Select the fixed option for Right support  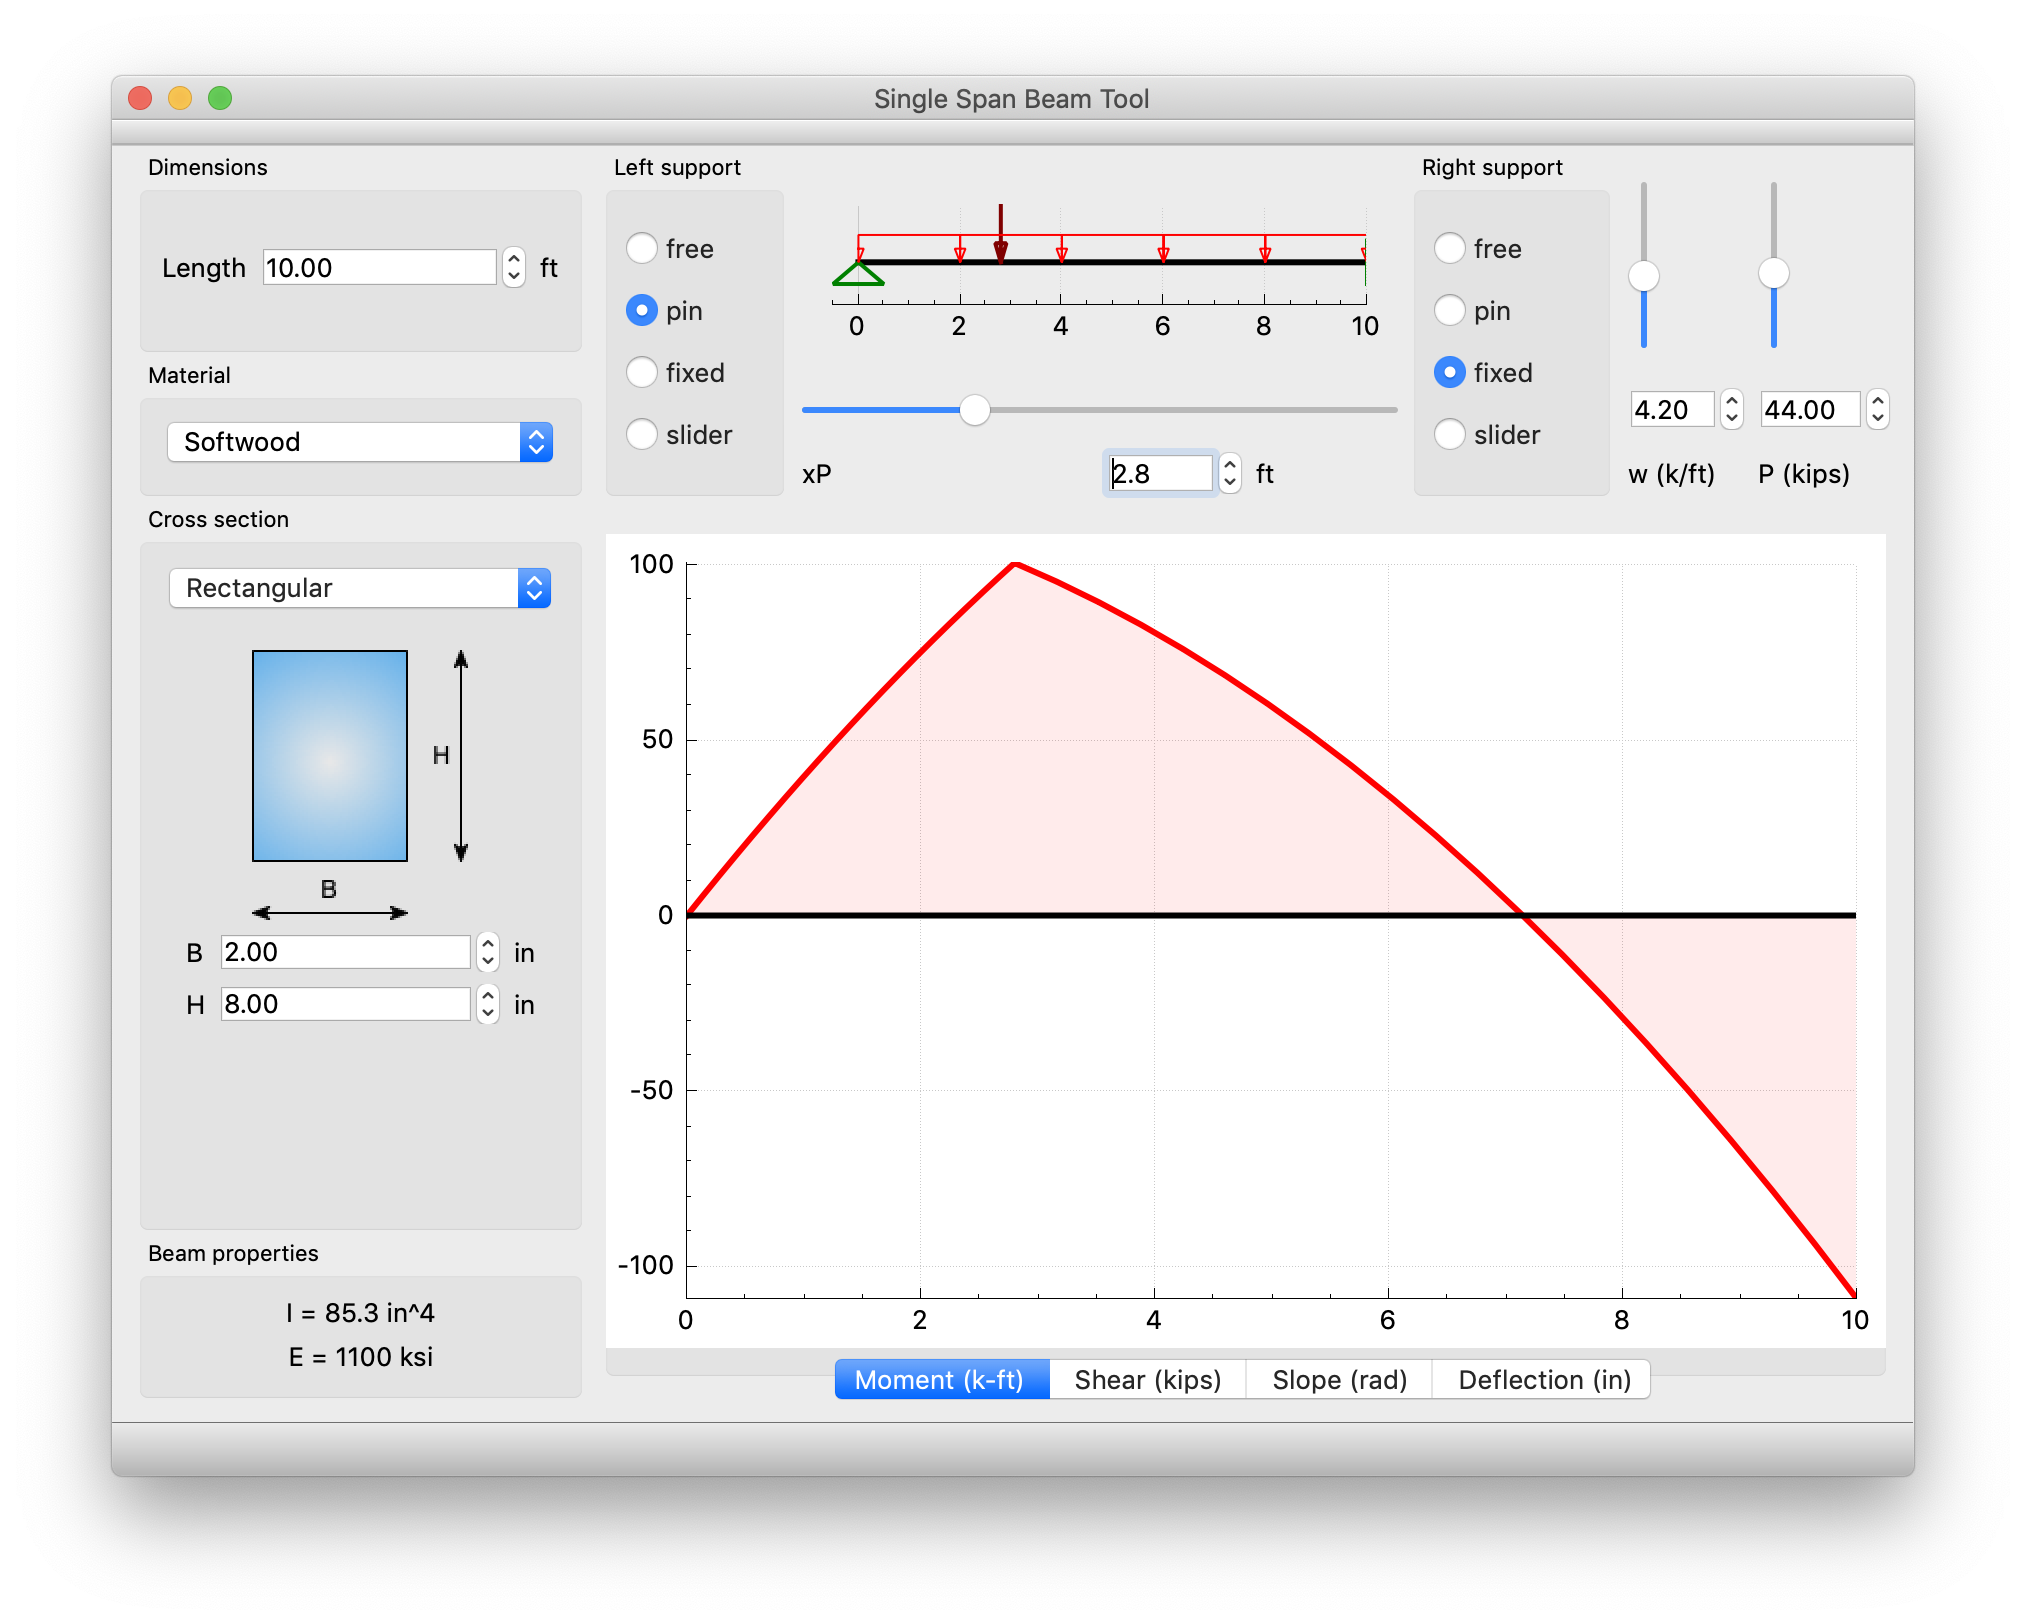(x=1450, y=372)
